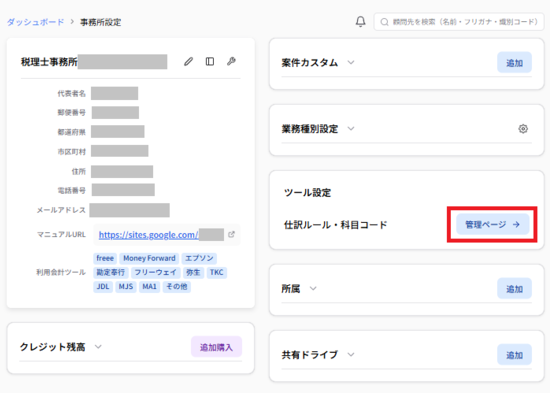Click the 都道府県 field label
The height and width of the screenshot is (393, 550).
point(72,132)
